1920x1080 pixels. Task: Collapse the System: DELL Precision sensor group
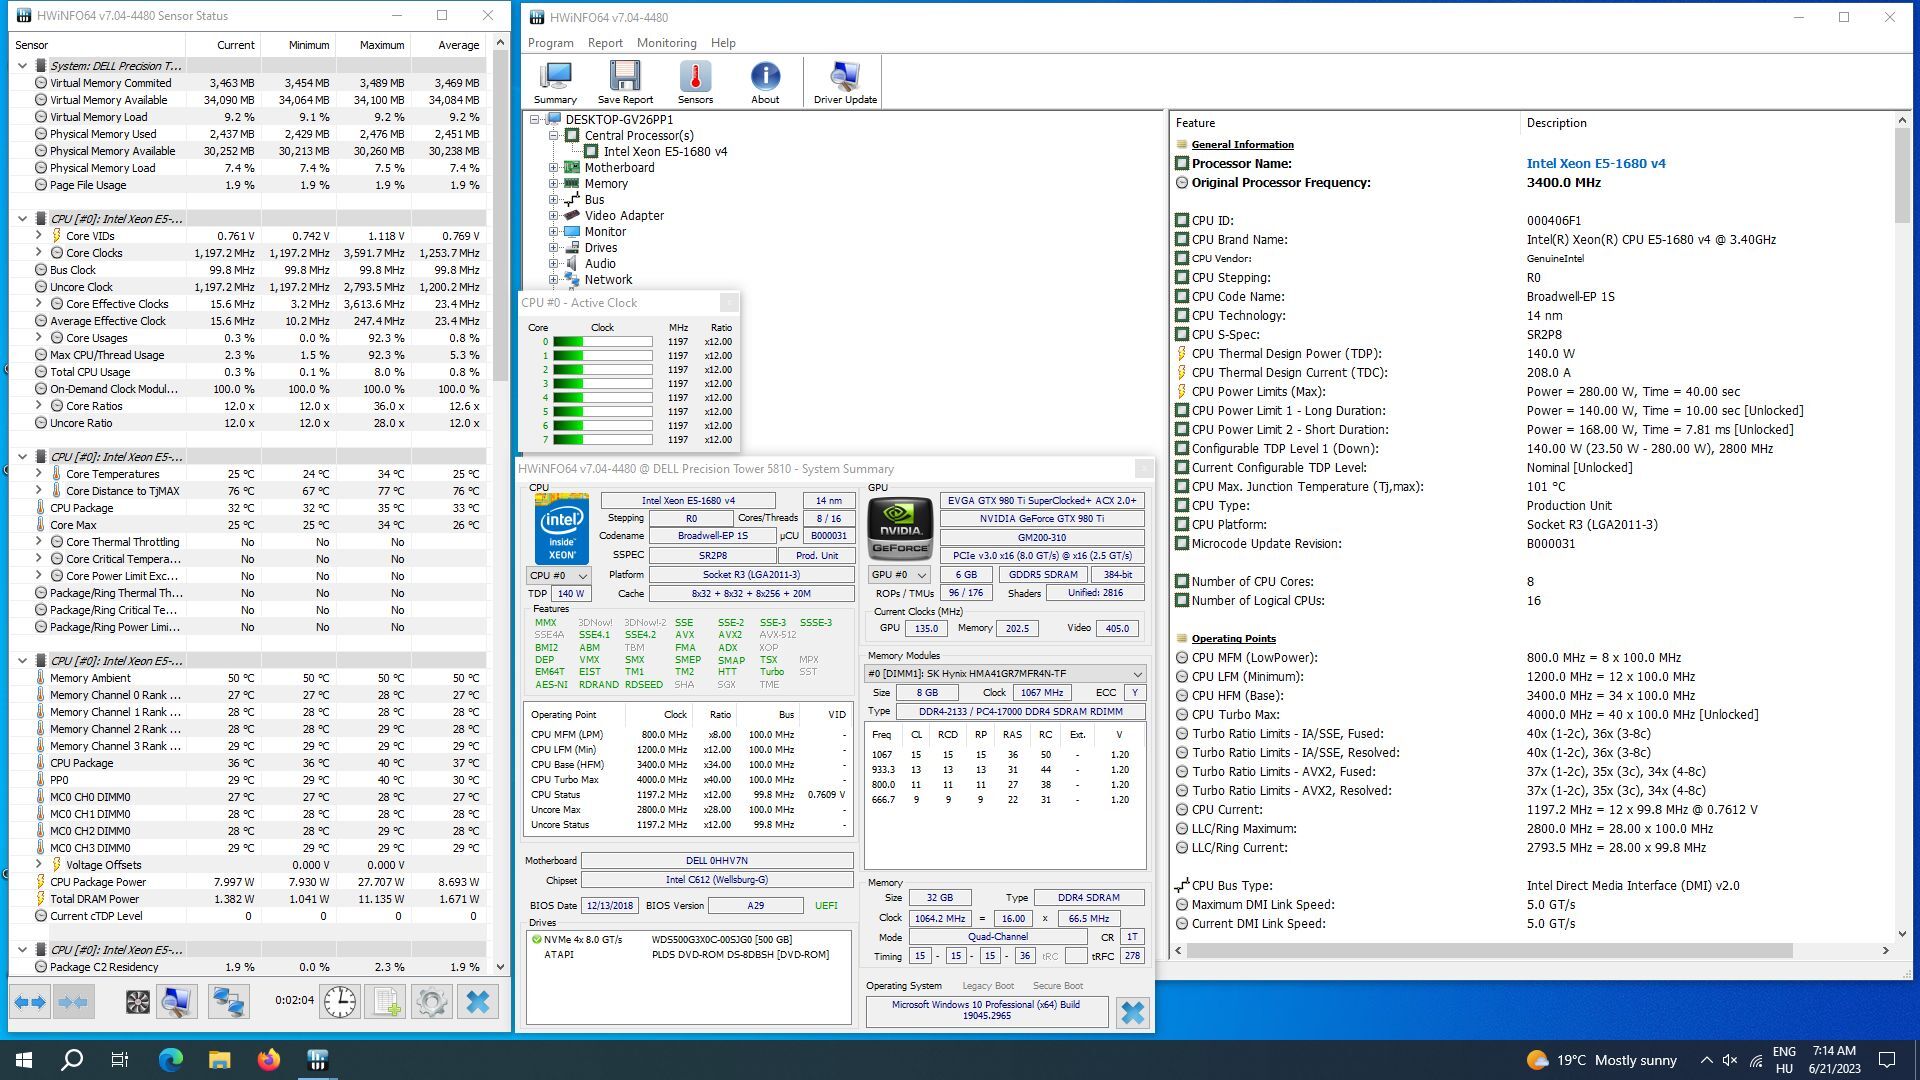tap(22, 66)
